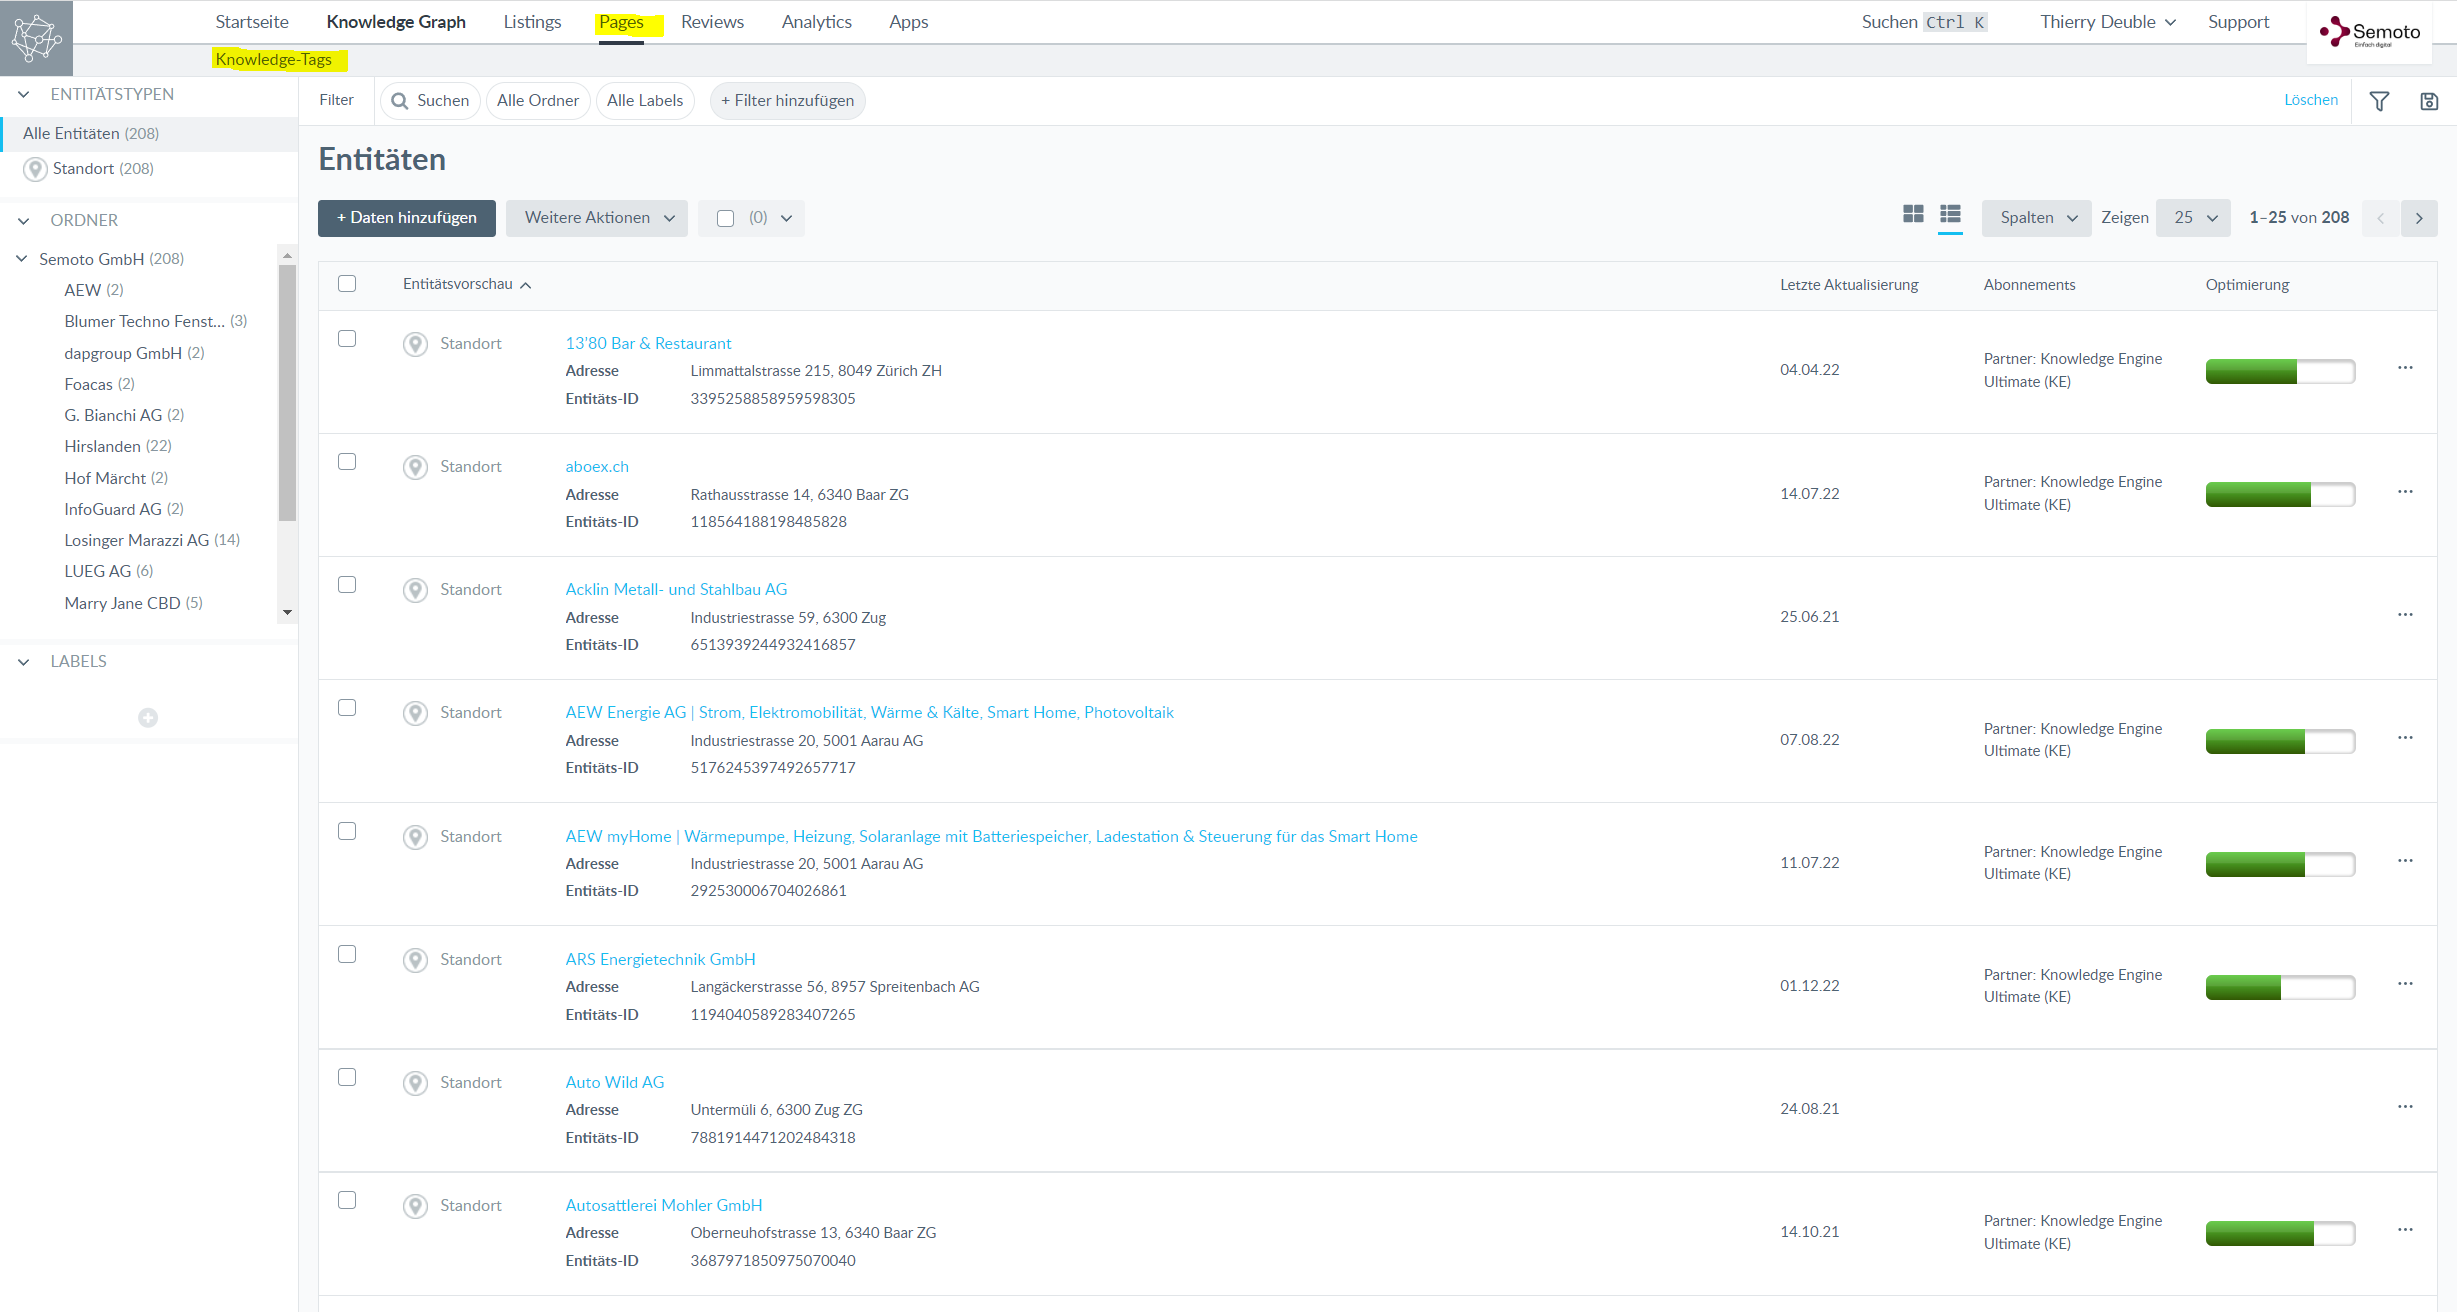Click the Yext knowledge graph logo icon
Image resolution: width=2457 pixels, height=1312 pixels.
[x=36, y=38]
